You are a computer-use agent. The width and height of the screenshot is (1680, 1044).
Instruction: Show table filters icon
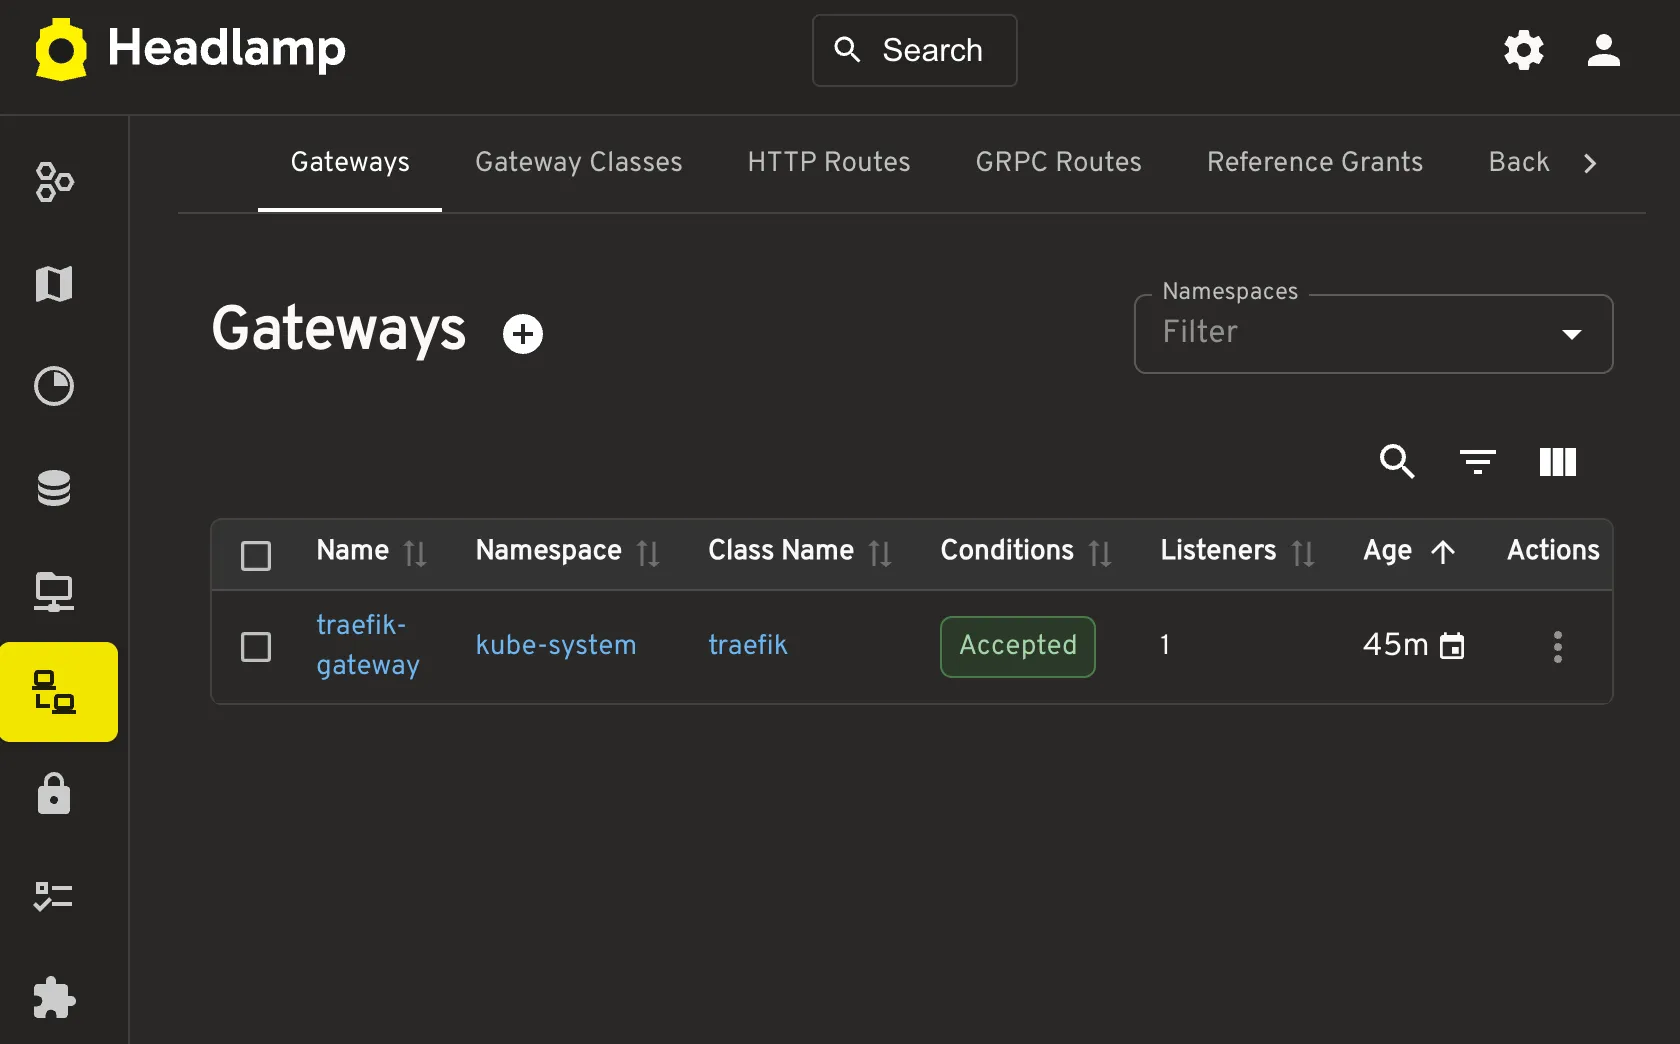(x=1477, y=462)
